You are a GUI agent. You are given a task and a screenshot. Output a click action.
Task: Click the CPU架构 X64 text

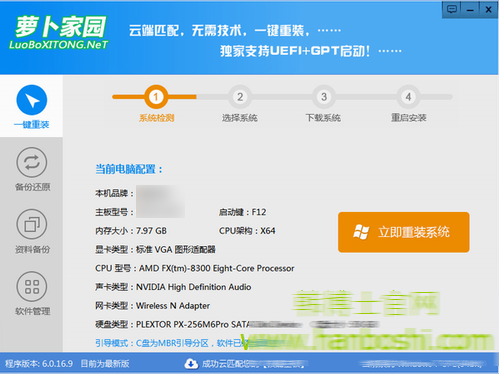247,231
